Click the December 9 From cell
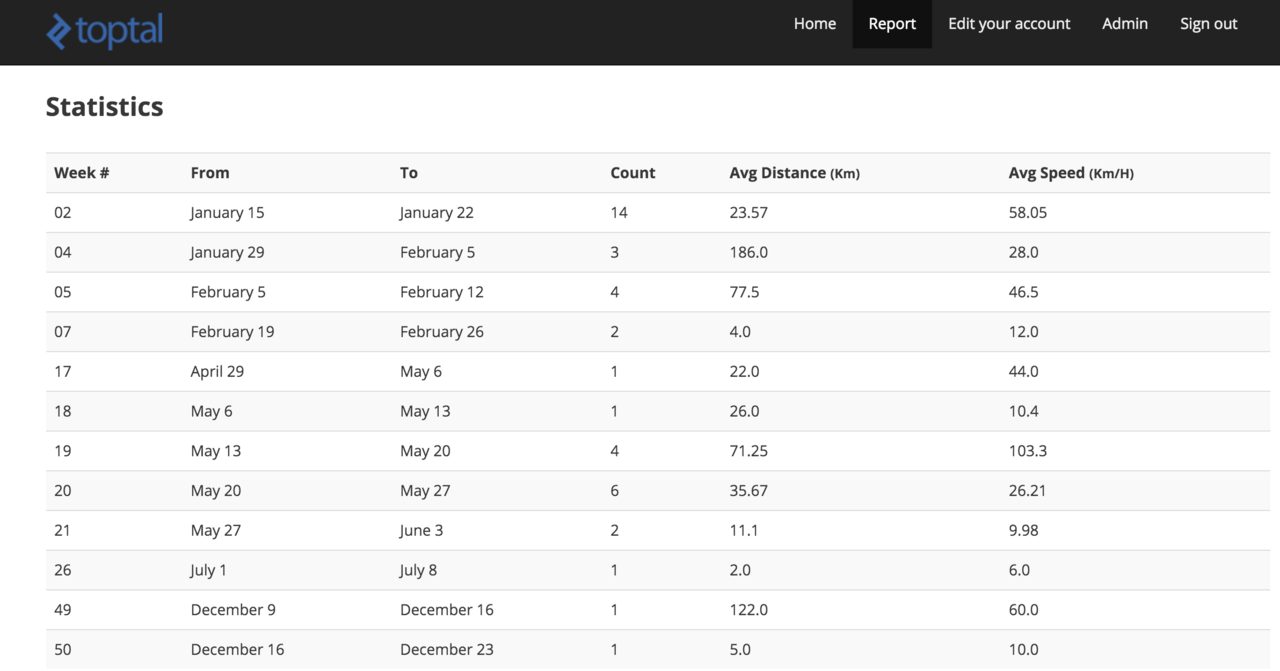Image resolution: width=1280 pixels, height=671 pixels. [x=232, y=610]
